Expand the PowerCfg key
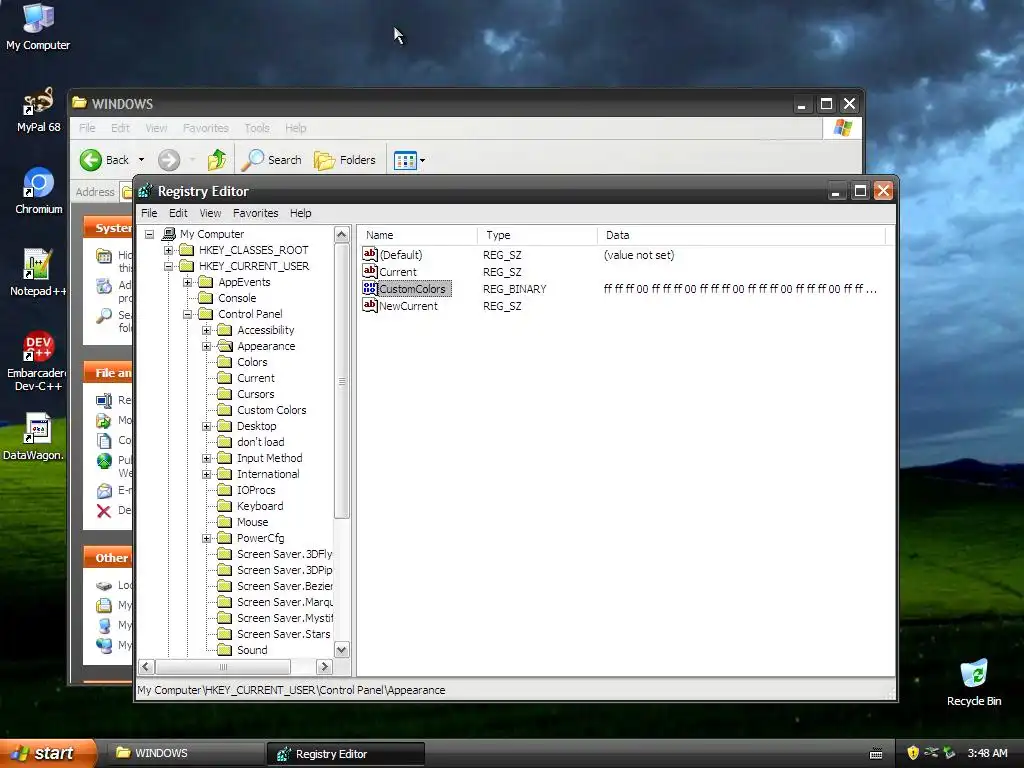 [206, 538]
